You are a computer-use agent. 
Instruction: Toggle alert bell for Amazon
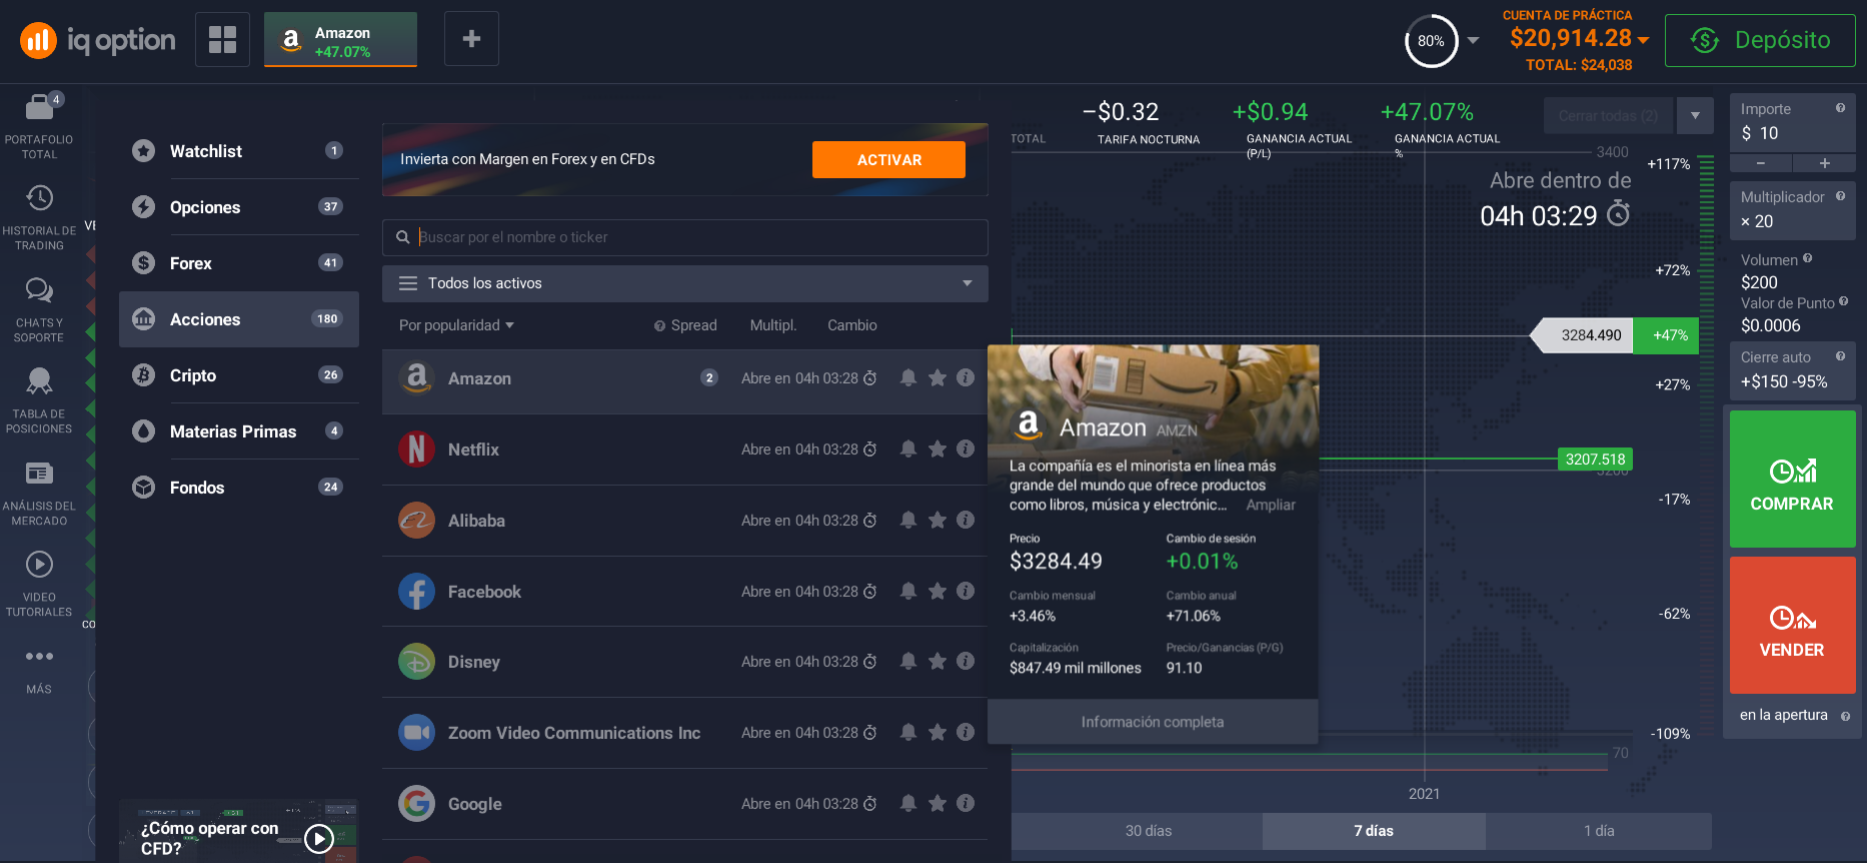coord(908,378)
